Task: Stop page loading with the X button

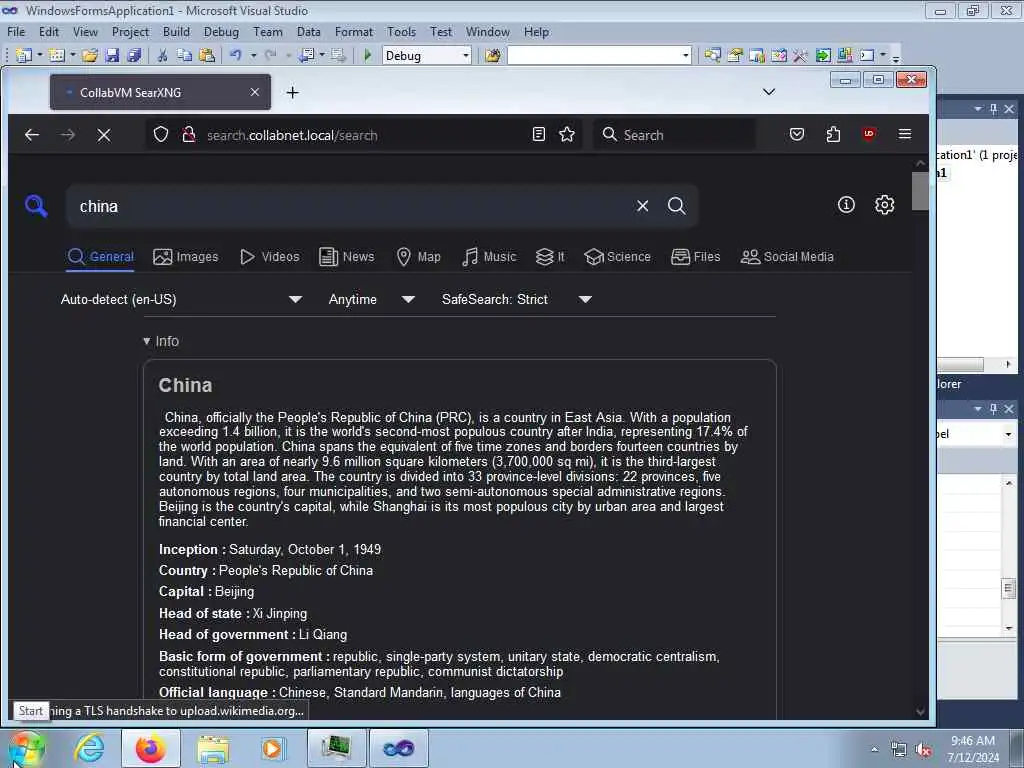Action: 104,135
